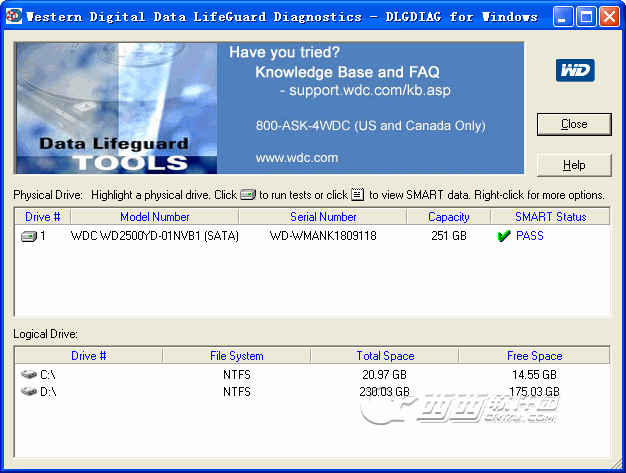Select the C:\ logical drive row label
The image size is (626, 473).
click(48, 375)
